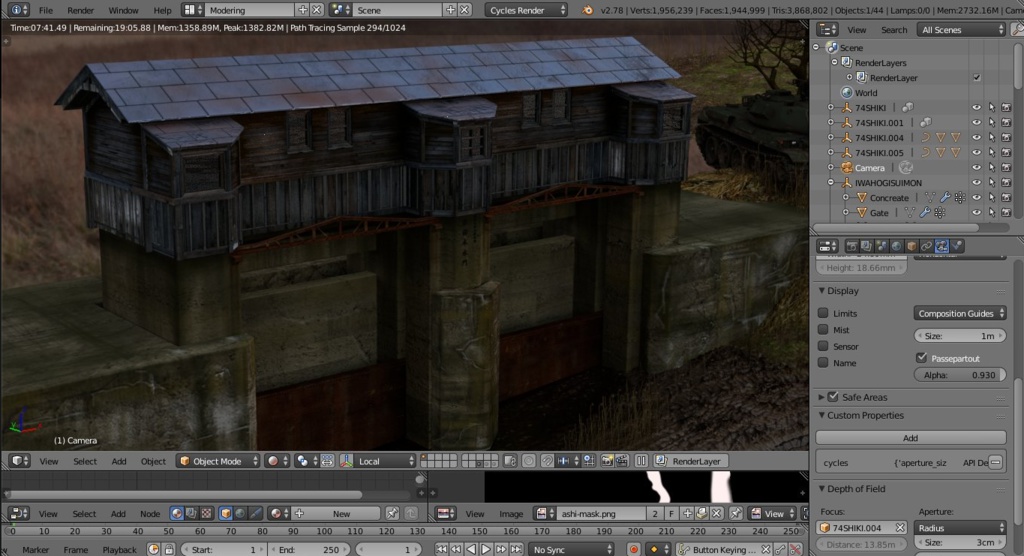Open the Playback menu in the timeline
Screen dimensions: 1024x556
click(120, 549)
